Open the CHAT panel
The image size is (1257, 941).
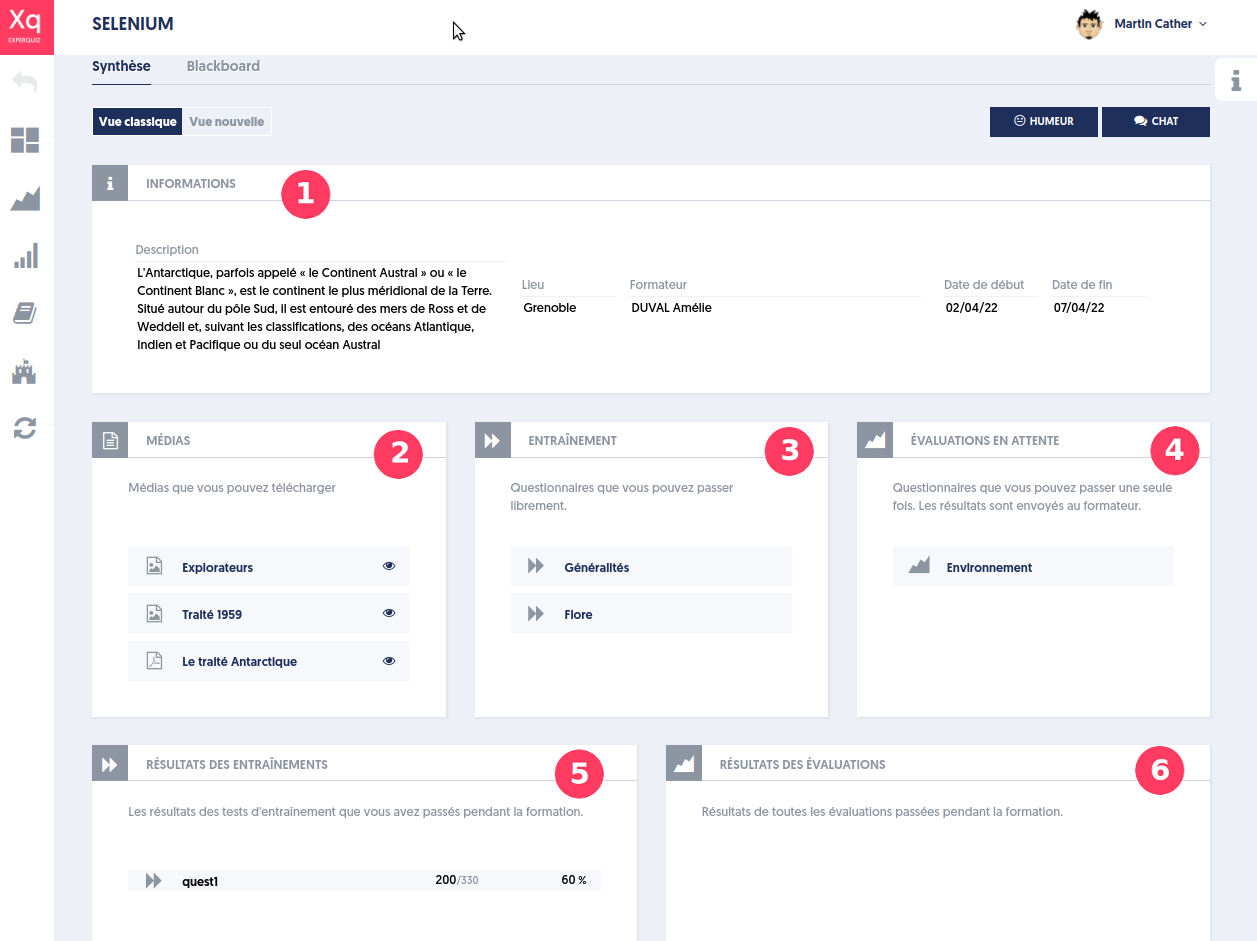pyautogui.click(x=1156, y=121)
